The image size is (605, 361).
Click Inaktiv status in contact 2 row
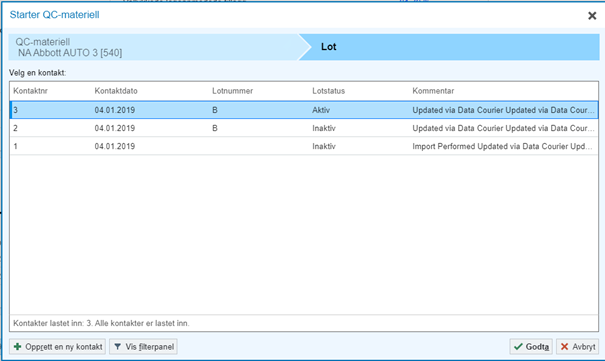click(324, 128)
